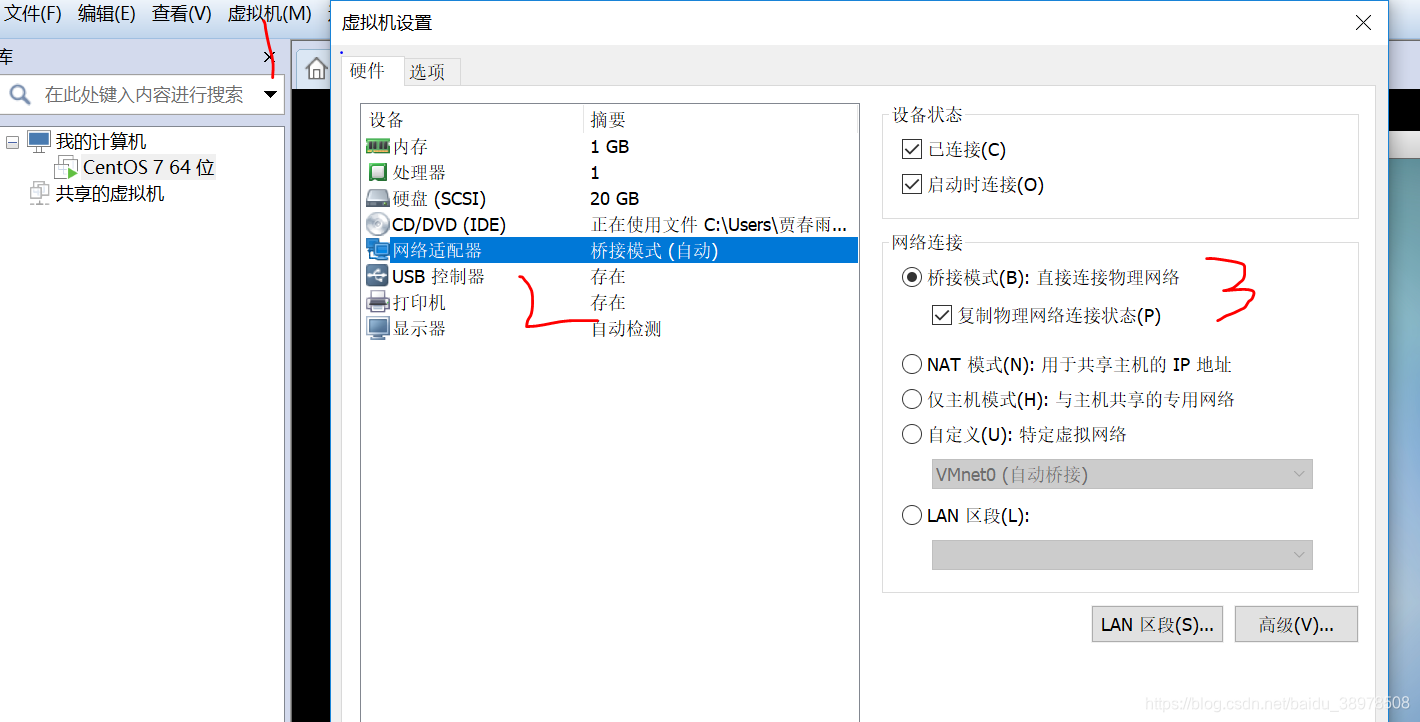Click CentOS 7 64 位 in library tree

click(x=149, y=168)
